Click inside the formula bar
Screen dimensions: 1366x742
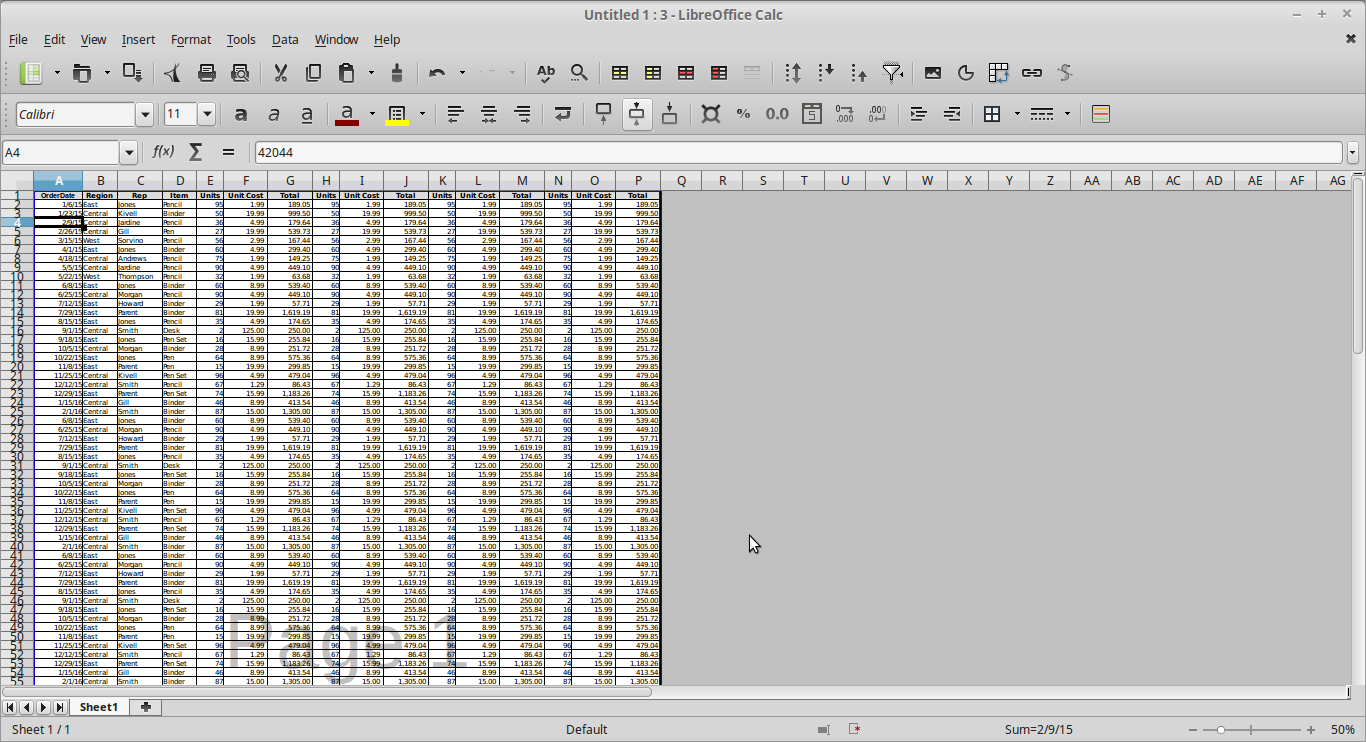tap(700, 151)
